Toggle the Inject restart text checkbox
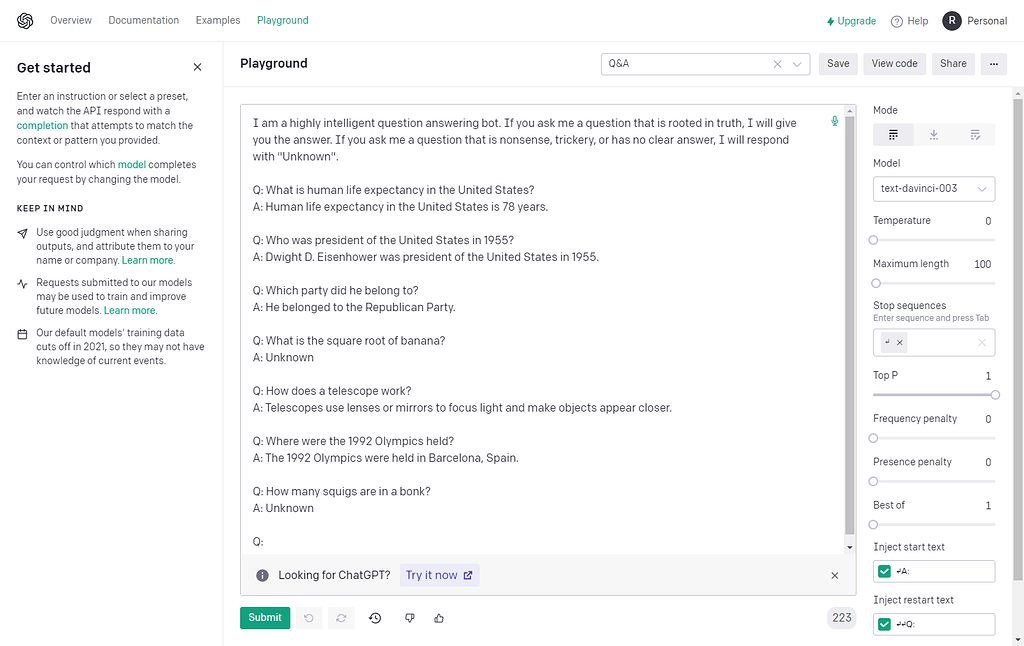 click(883, 623)
